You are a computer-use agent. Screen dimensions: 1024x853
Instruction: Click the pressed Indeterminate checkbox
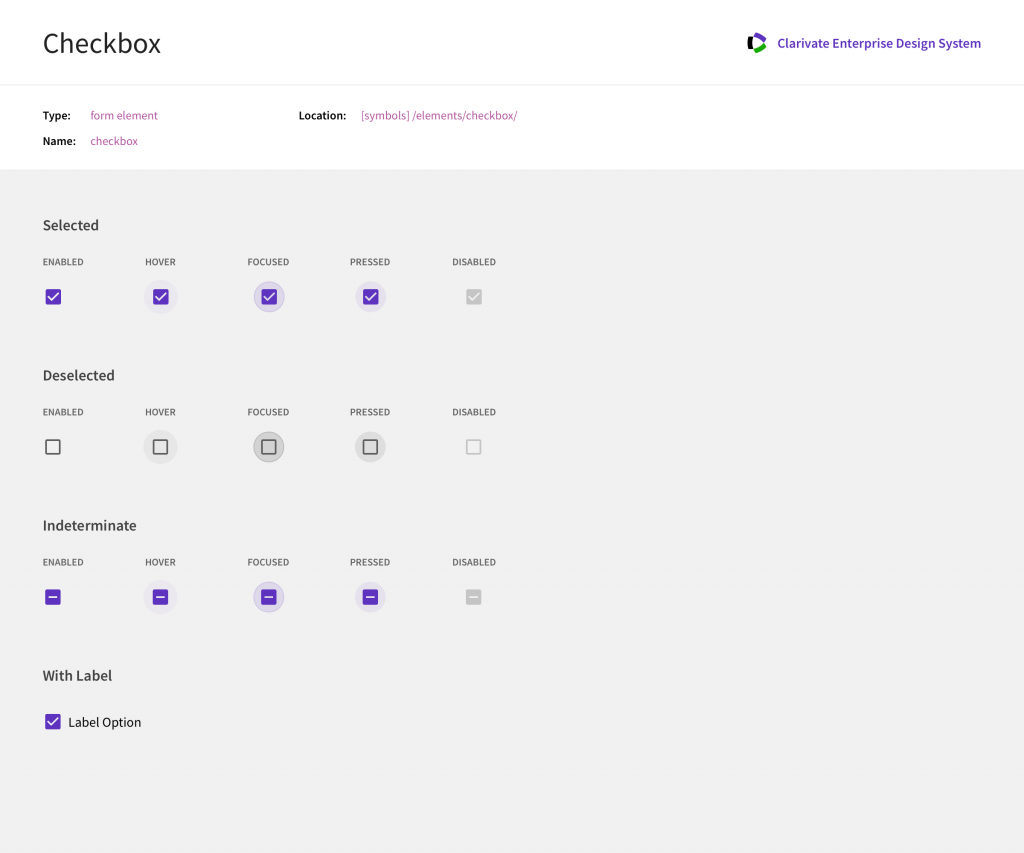pyautogui.click(x=370, y=597)
